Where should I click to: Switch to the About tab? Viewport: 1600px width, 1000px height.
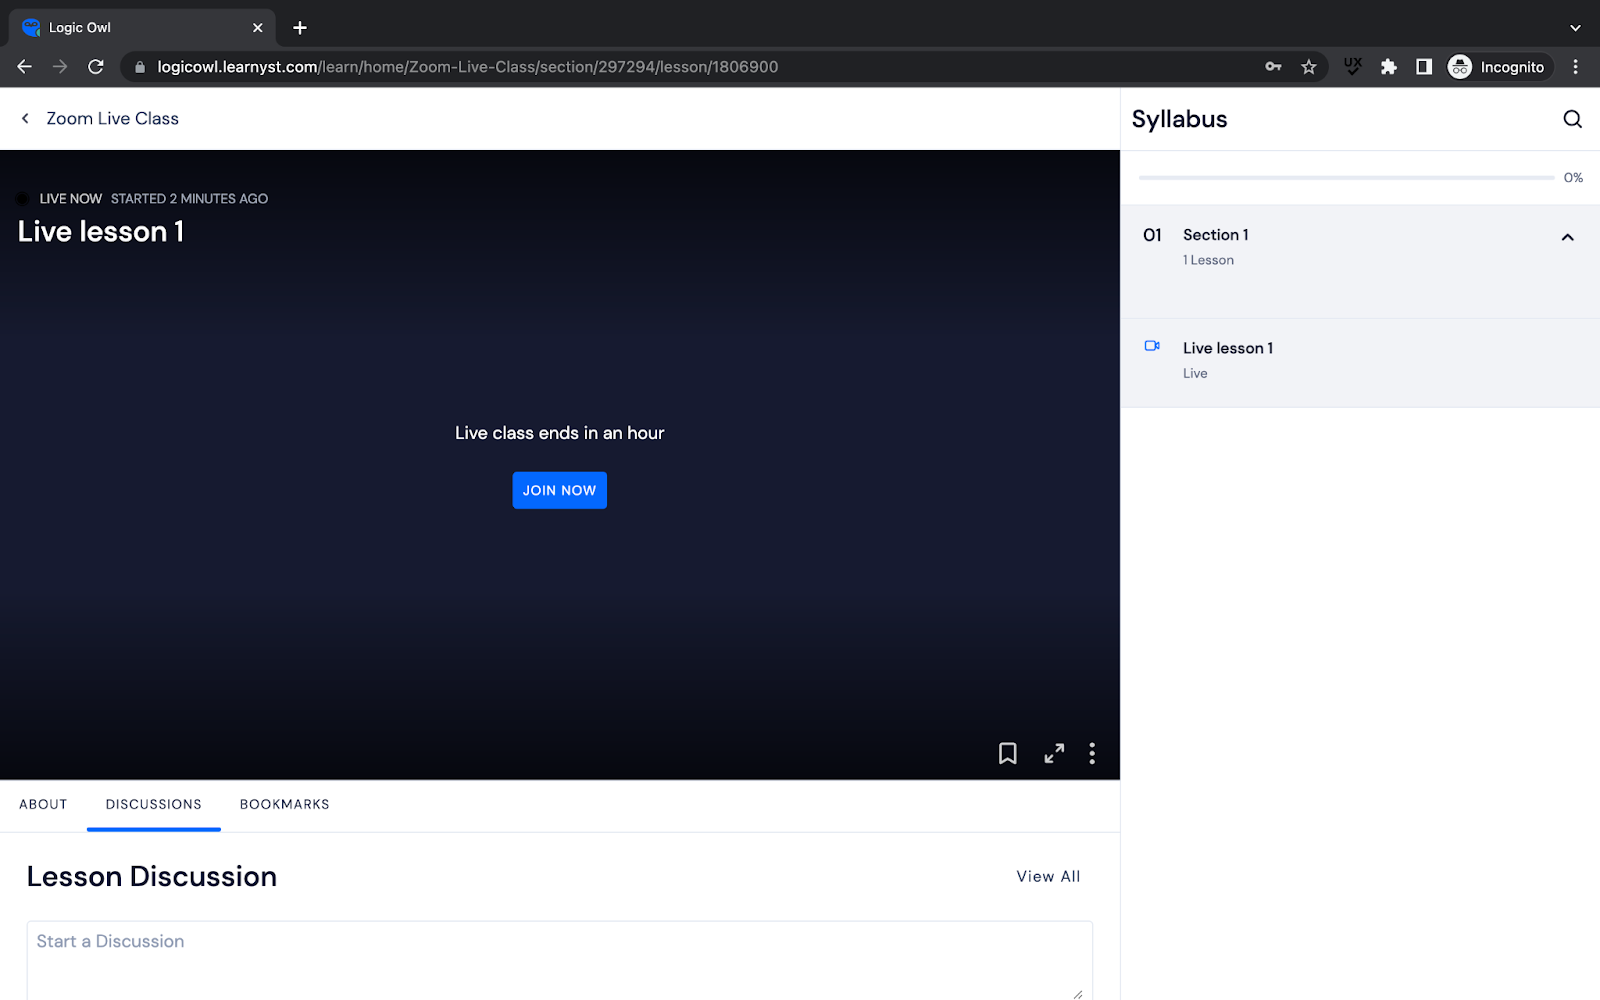(43, 804)
